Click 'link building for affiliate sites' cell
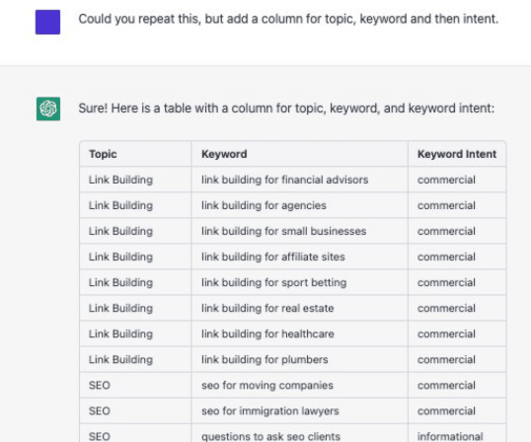This screenshot has width=531, height=442. 300,257
